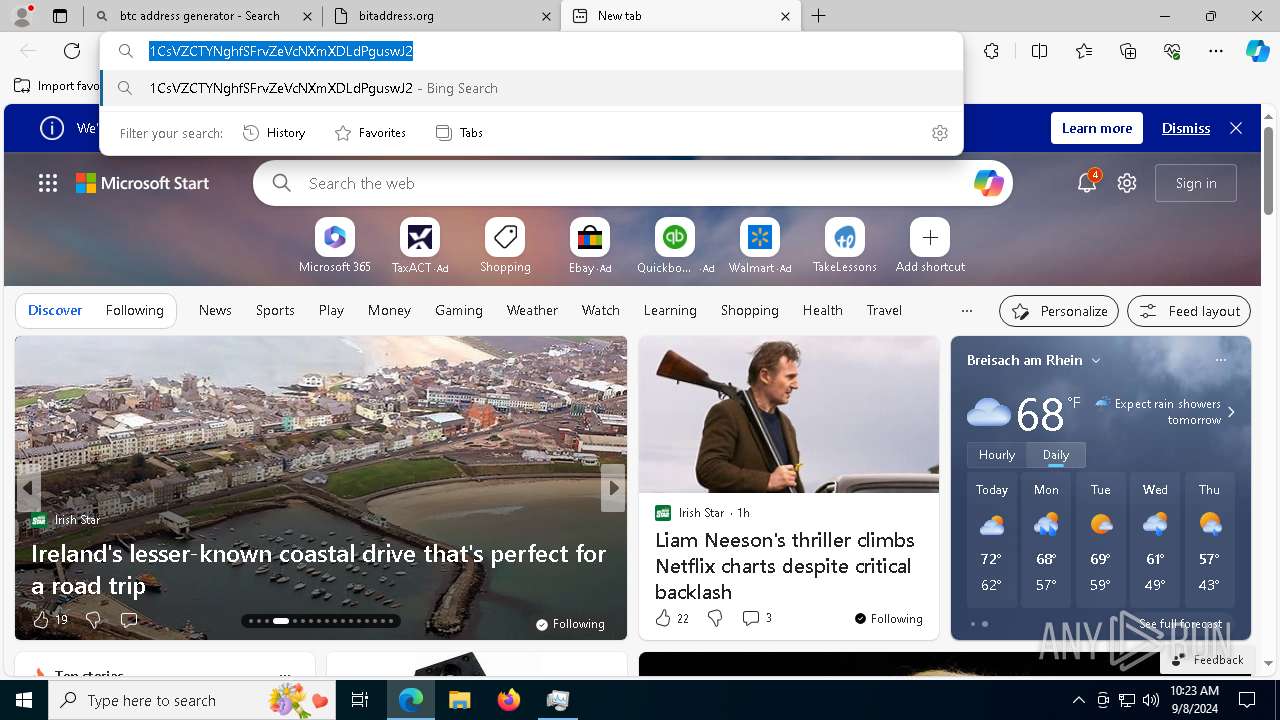
Task: Open Microsoft Start page settings gear
Action: [1127, 183]
